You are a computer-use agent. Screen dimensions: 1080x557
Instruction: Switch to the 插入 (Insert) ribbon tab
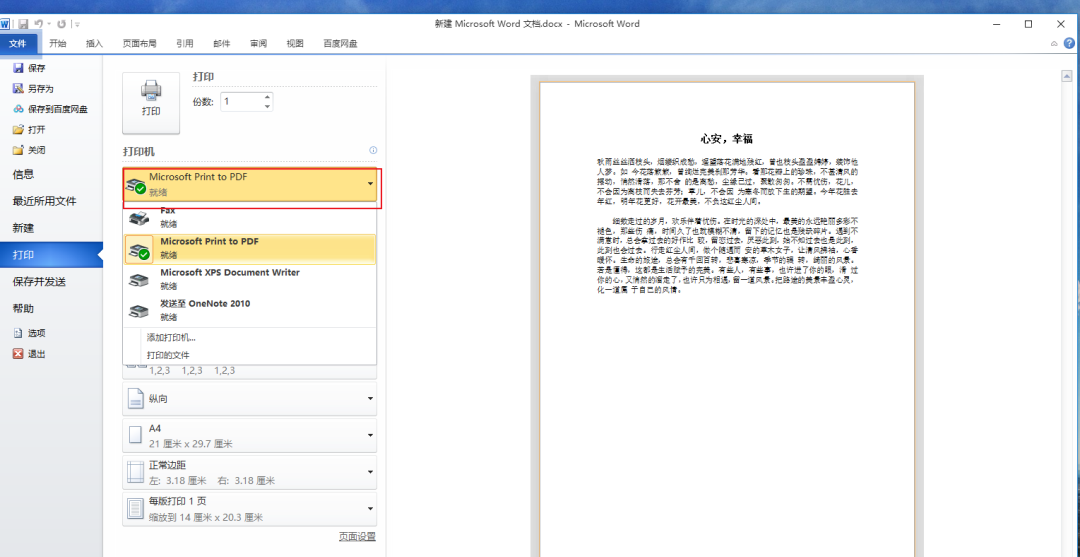point(94,43)
